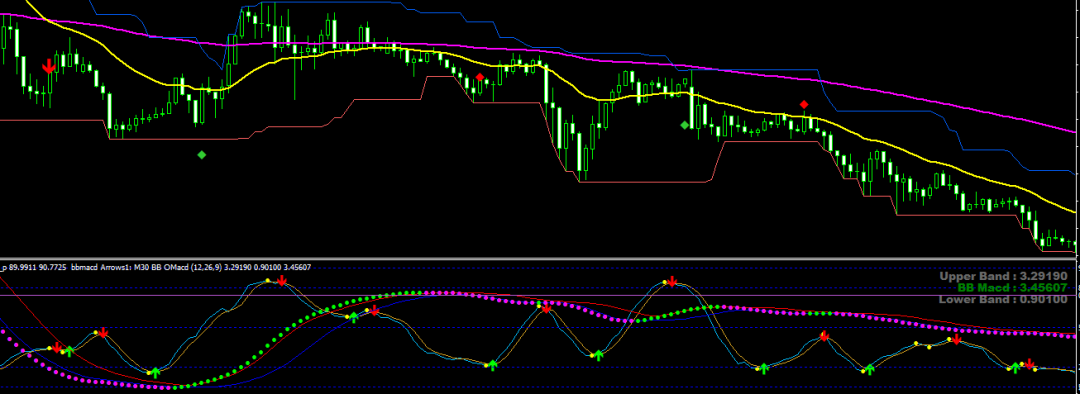The image size is (1080, 394).
Task: Click the red sell arrow on the price chart
Action: (48, 66)
